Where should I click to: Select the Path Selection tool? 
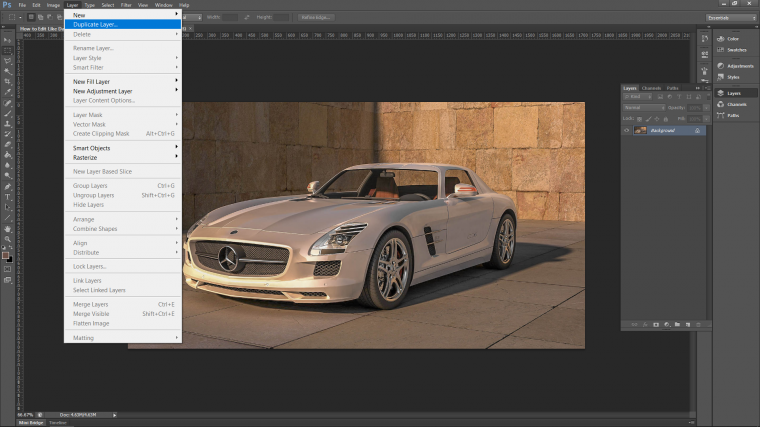(x=7, y=207)
